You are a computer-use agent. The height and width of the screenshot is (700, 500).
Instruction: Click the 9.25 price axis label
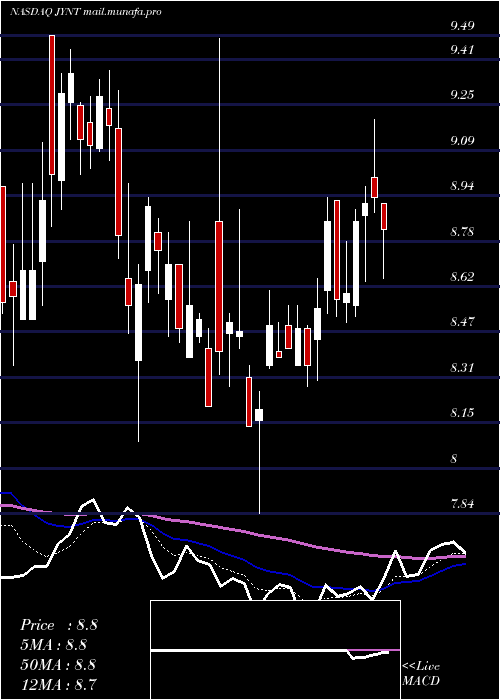click(x=462, y=95)
